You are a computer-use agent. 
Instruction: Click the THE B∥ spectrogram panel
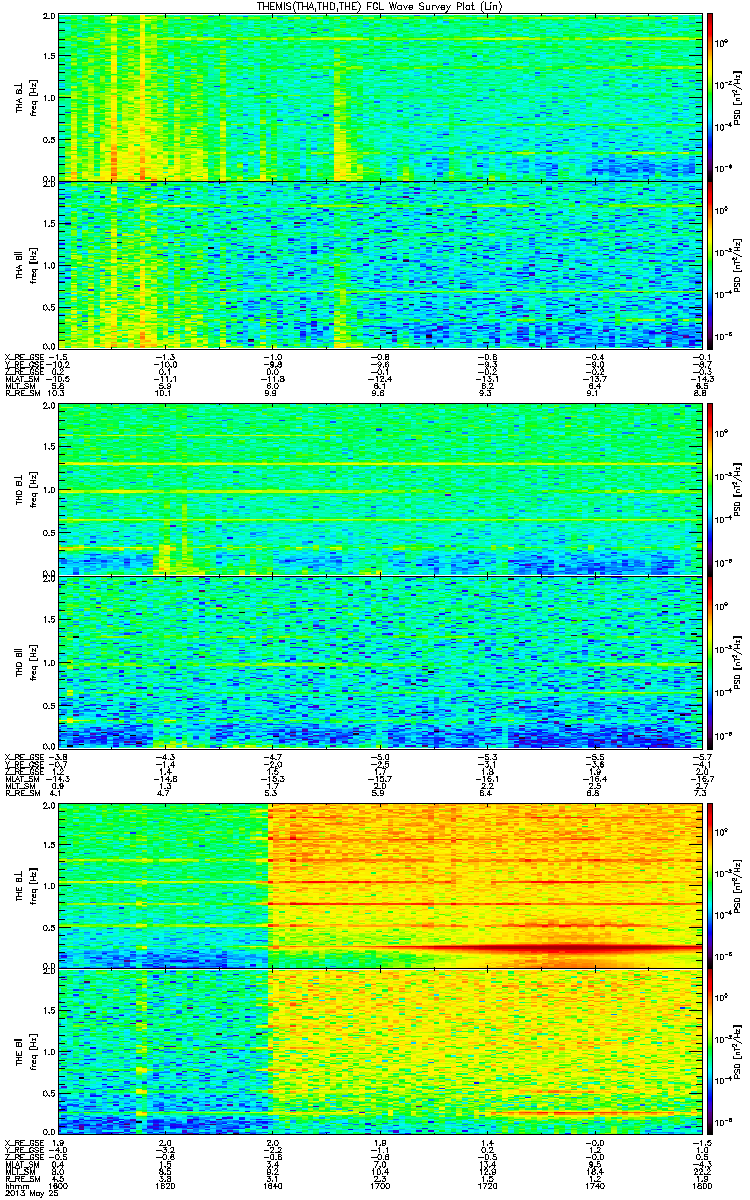379,1051
